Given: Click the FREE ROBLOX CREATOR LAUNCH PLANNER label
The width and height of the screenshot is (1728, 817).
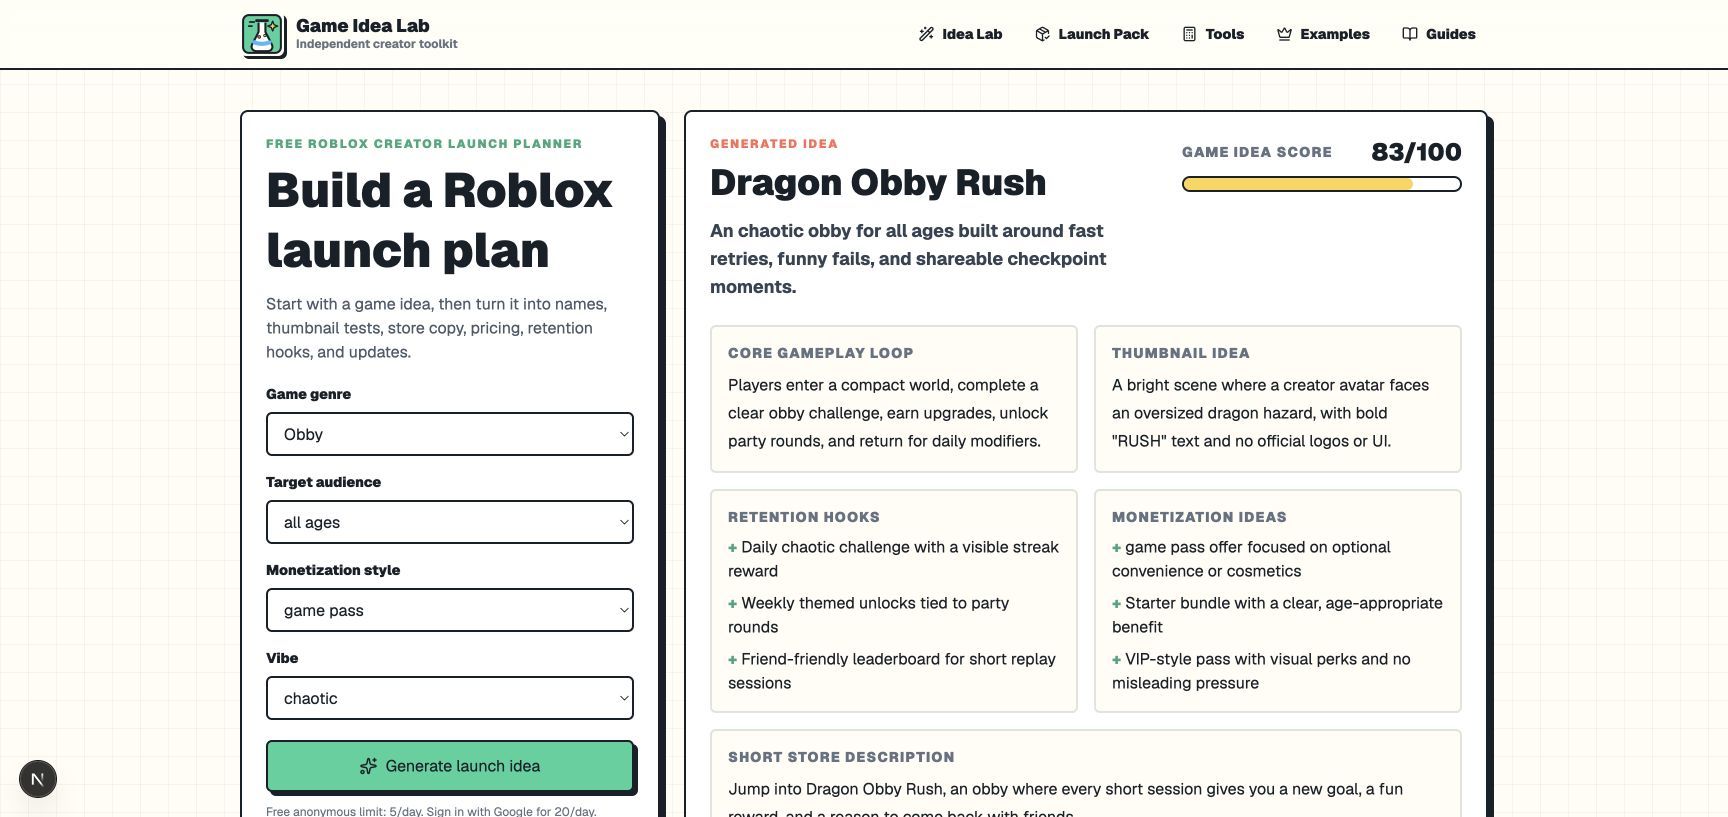Looking at the screenshot, I should click(x=424, y=144).
